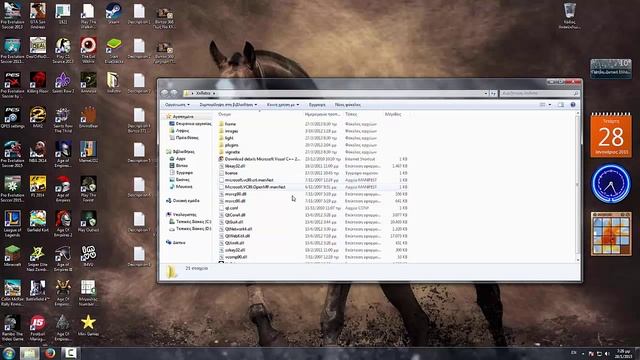Open the Include in library dropdown
The image size is (640, 360).
(x=228, y=105)
